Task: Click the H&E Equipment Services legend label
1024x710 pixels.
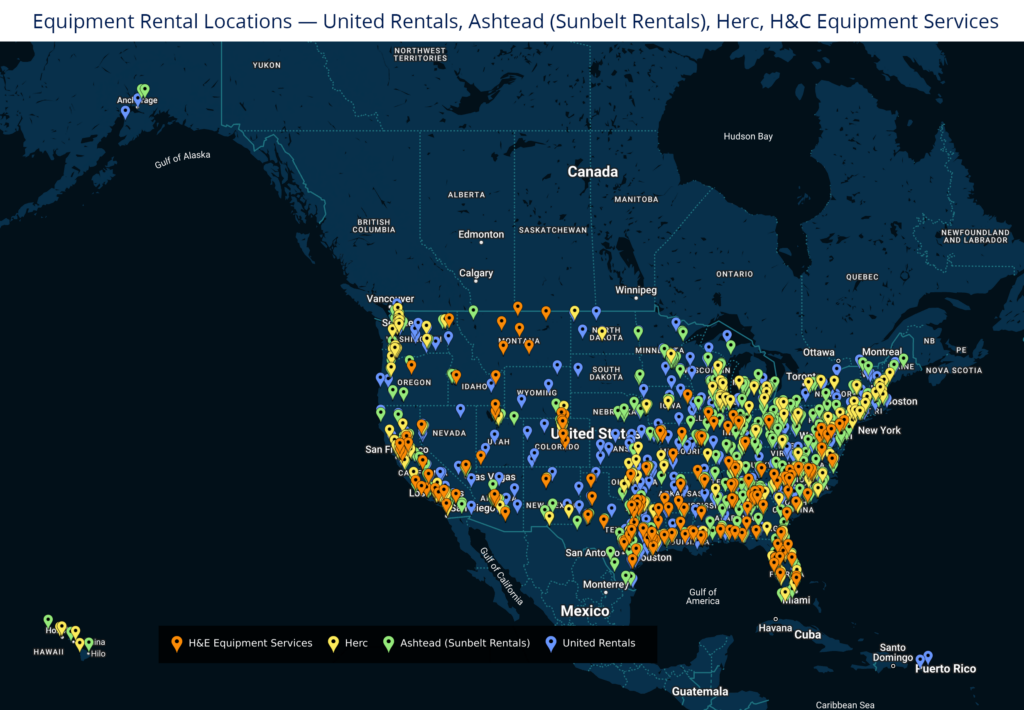Action: coord(250,643)
